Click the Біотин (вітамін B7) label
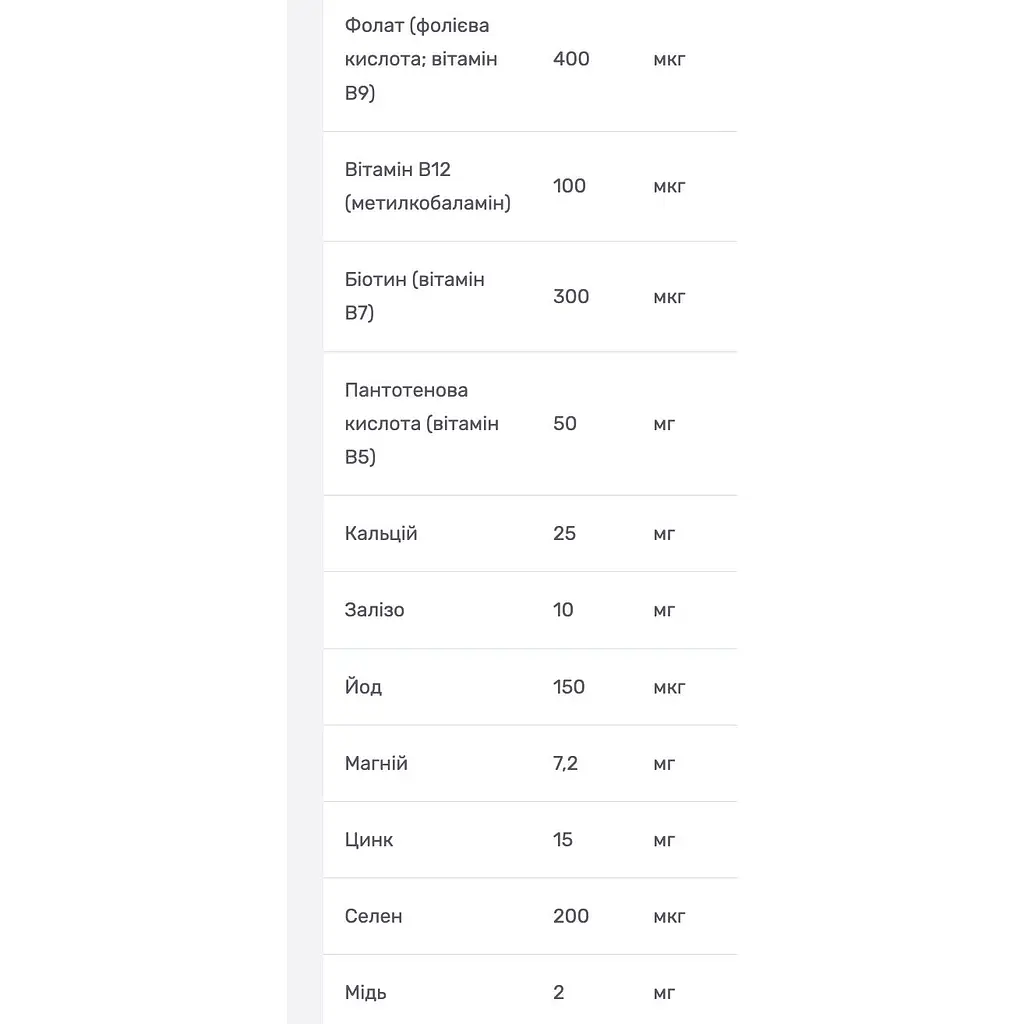Image resolution: width=1024 pixels, height=1024 pixels. click(414, 296)
